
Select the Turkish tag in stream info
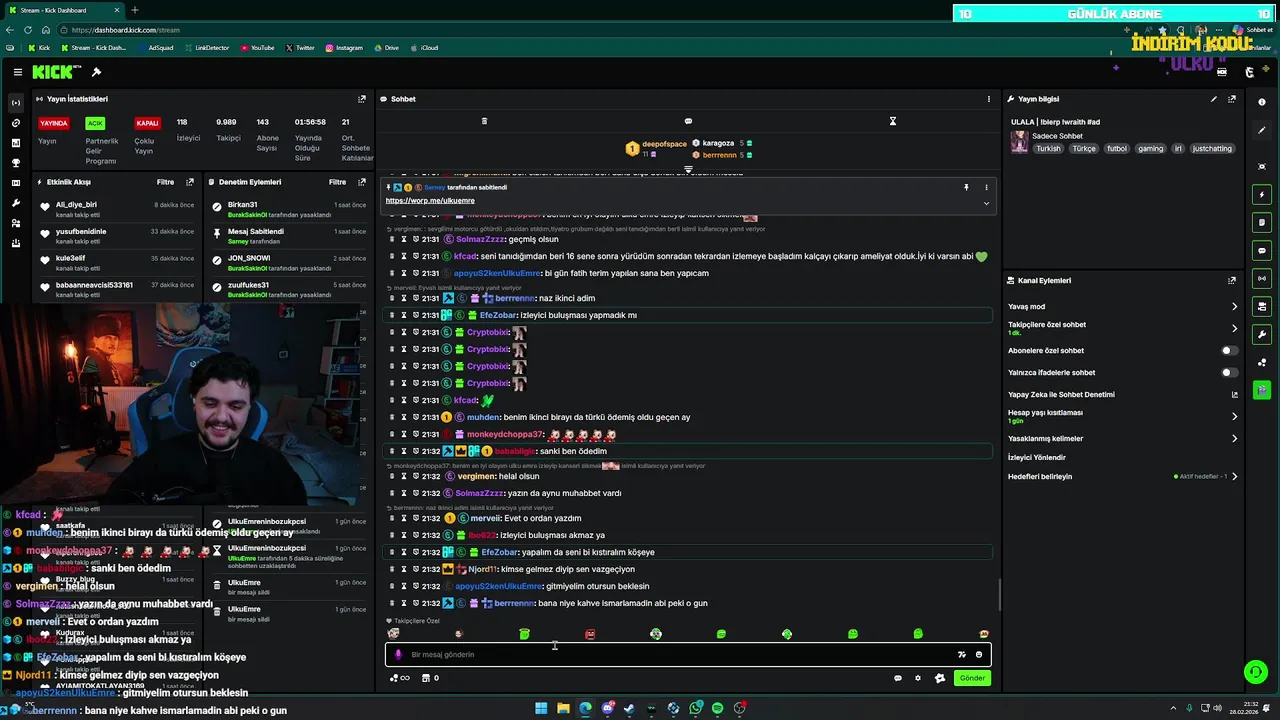(1048, 149)
